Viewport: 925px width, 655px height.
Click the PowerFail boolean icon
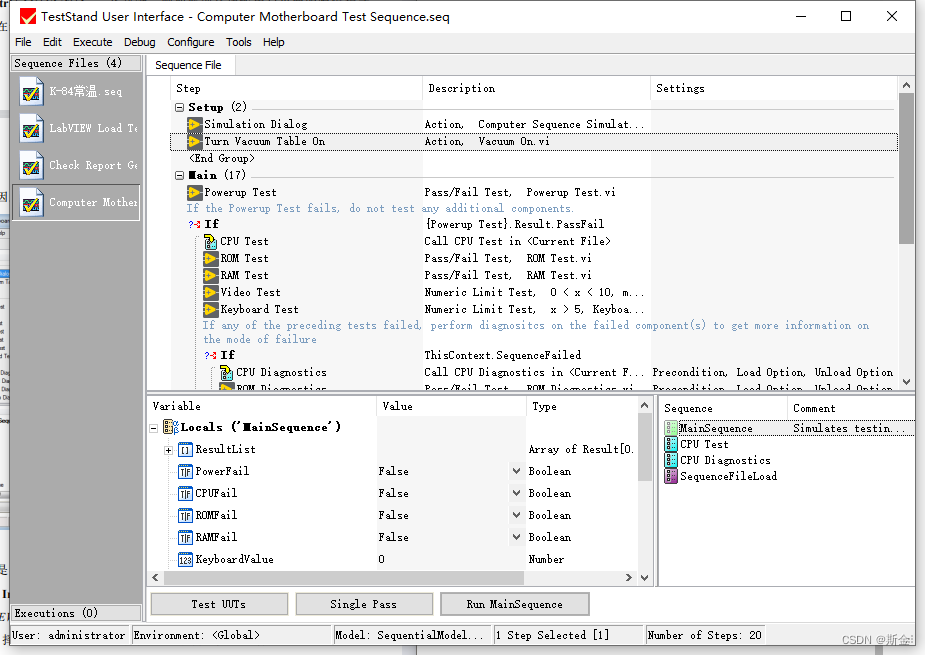(185, 471)
